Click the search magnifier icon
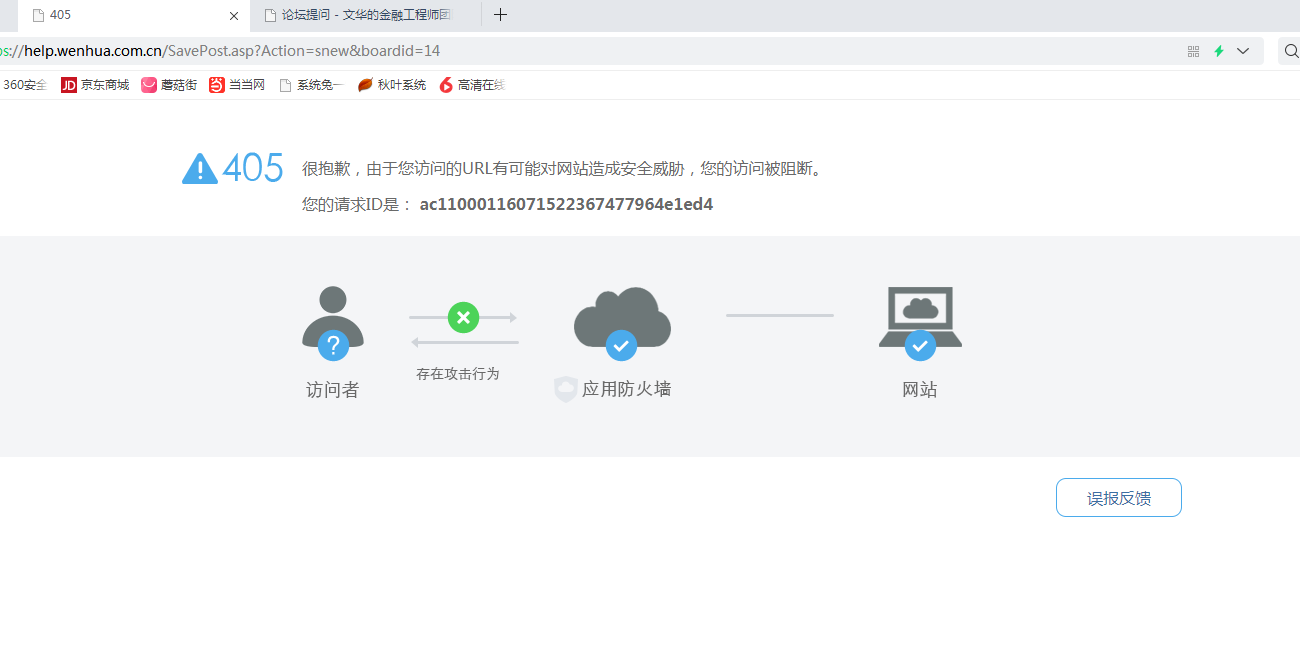 pos(1290,51)
